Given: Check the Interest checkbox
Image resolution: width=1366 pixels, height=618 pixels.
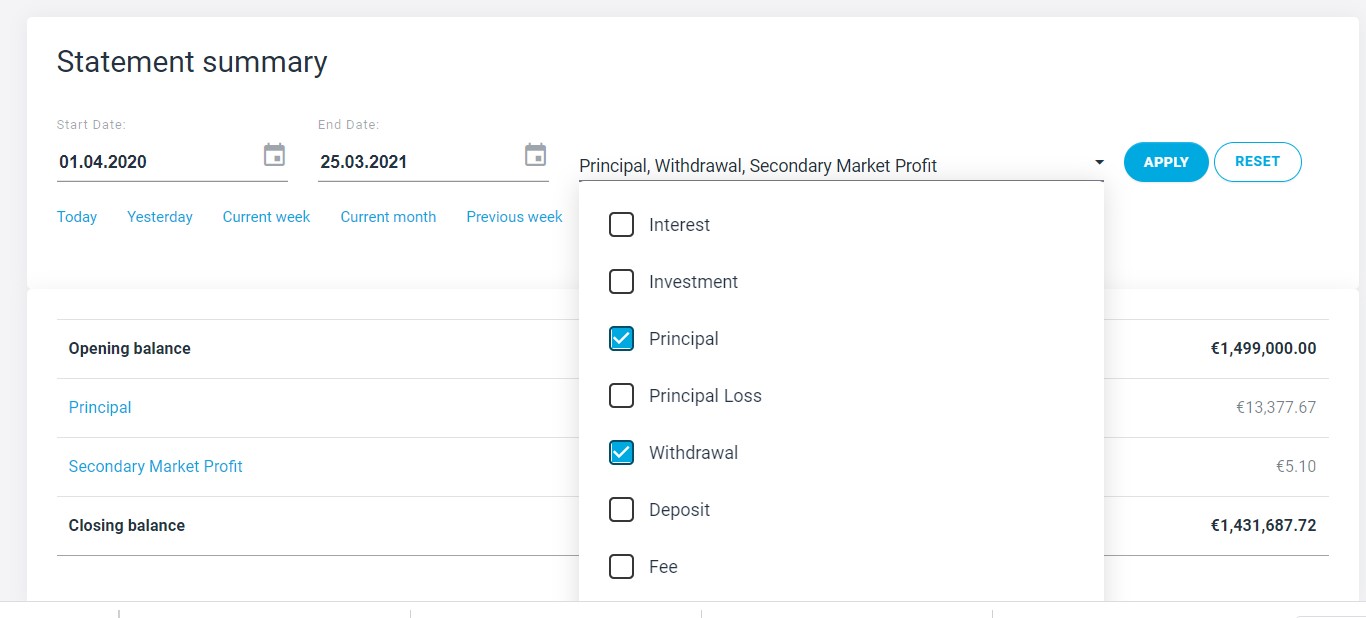Looking at the screenshot, I should pos(621,225).
